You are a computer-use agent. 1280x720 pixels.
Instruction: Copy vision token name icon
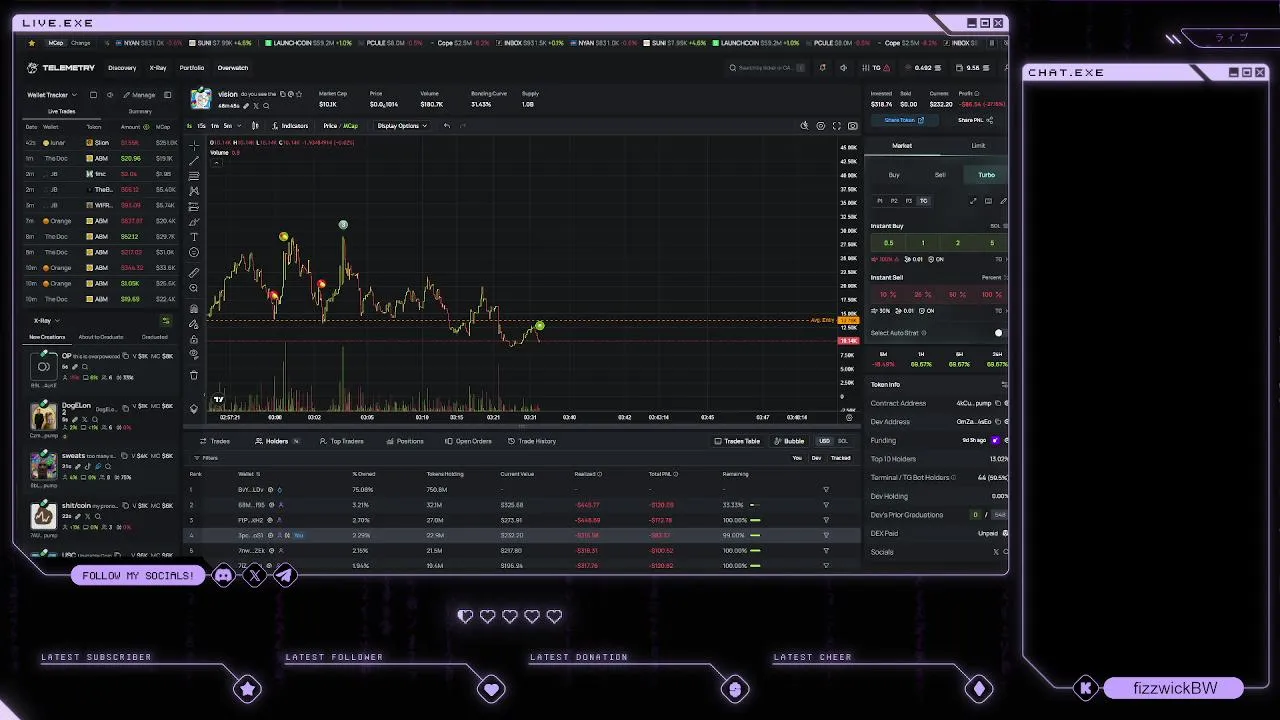[x=282, y=94]
